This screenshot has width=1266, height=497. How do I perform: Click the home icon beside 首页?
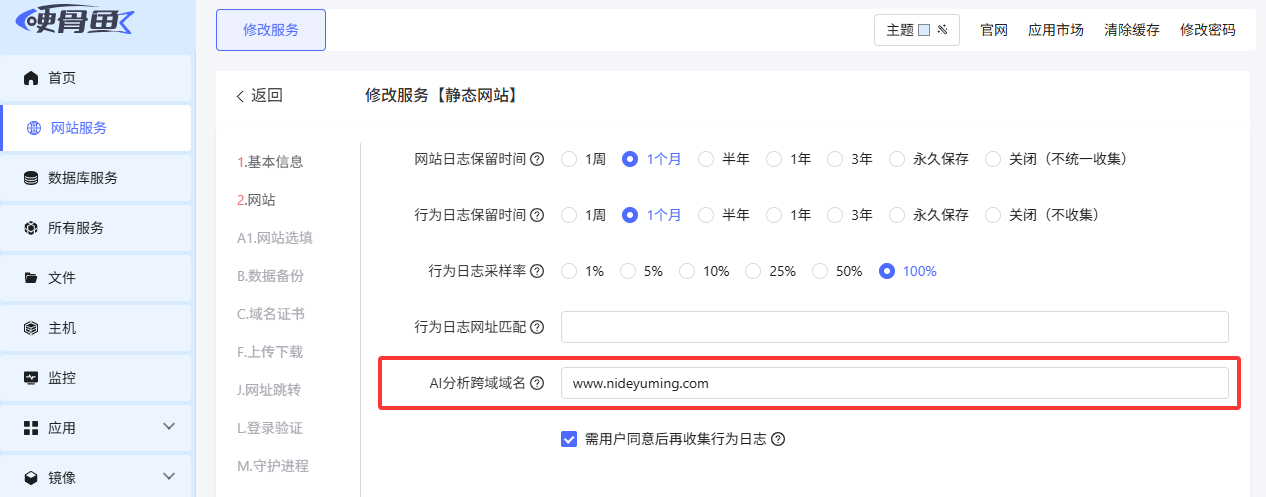pos(31,78)
